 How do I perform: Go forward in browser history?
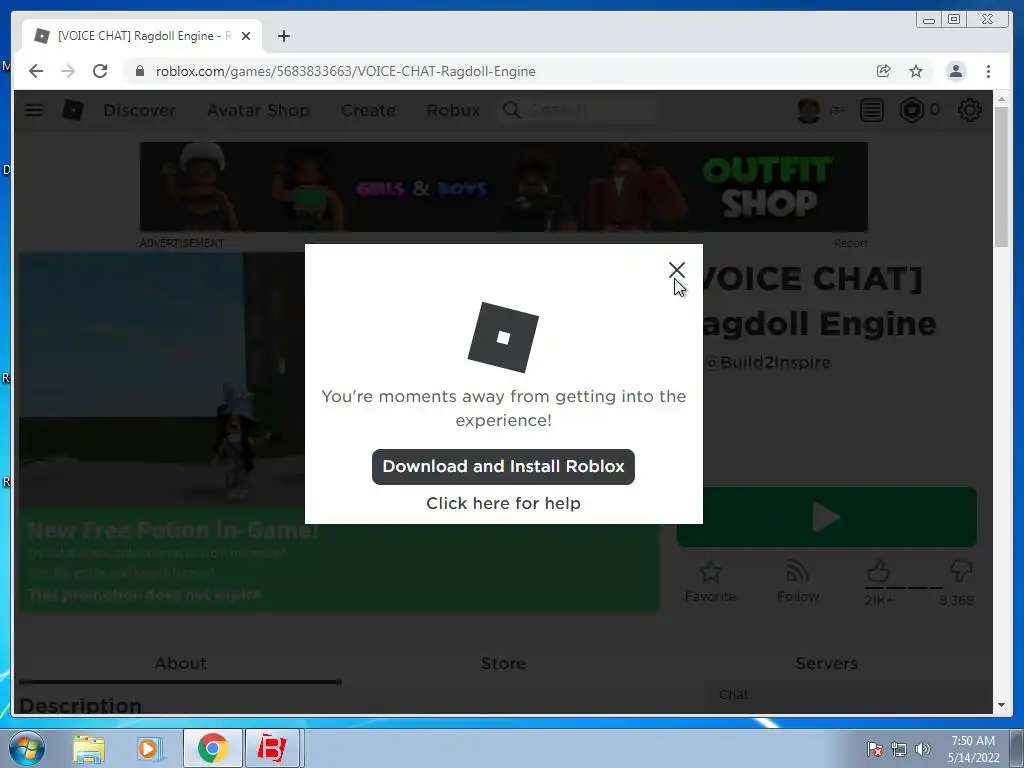(x=68, y=71)
